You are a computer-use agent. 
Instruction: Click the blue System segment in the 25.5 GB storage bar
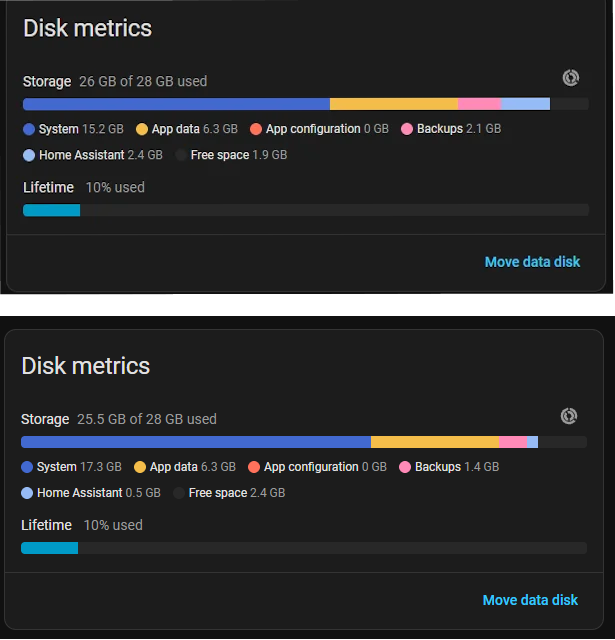click(x=196, y=442)
